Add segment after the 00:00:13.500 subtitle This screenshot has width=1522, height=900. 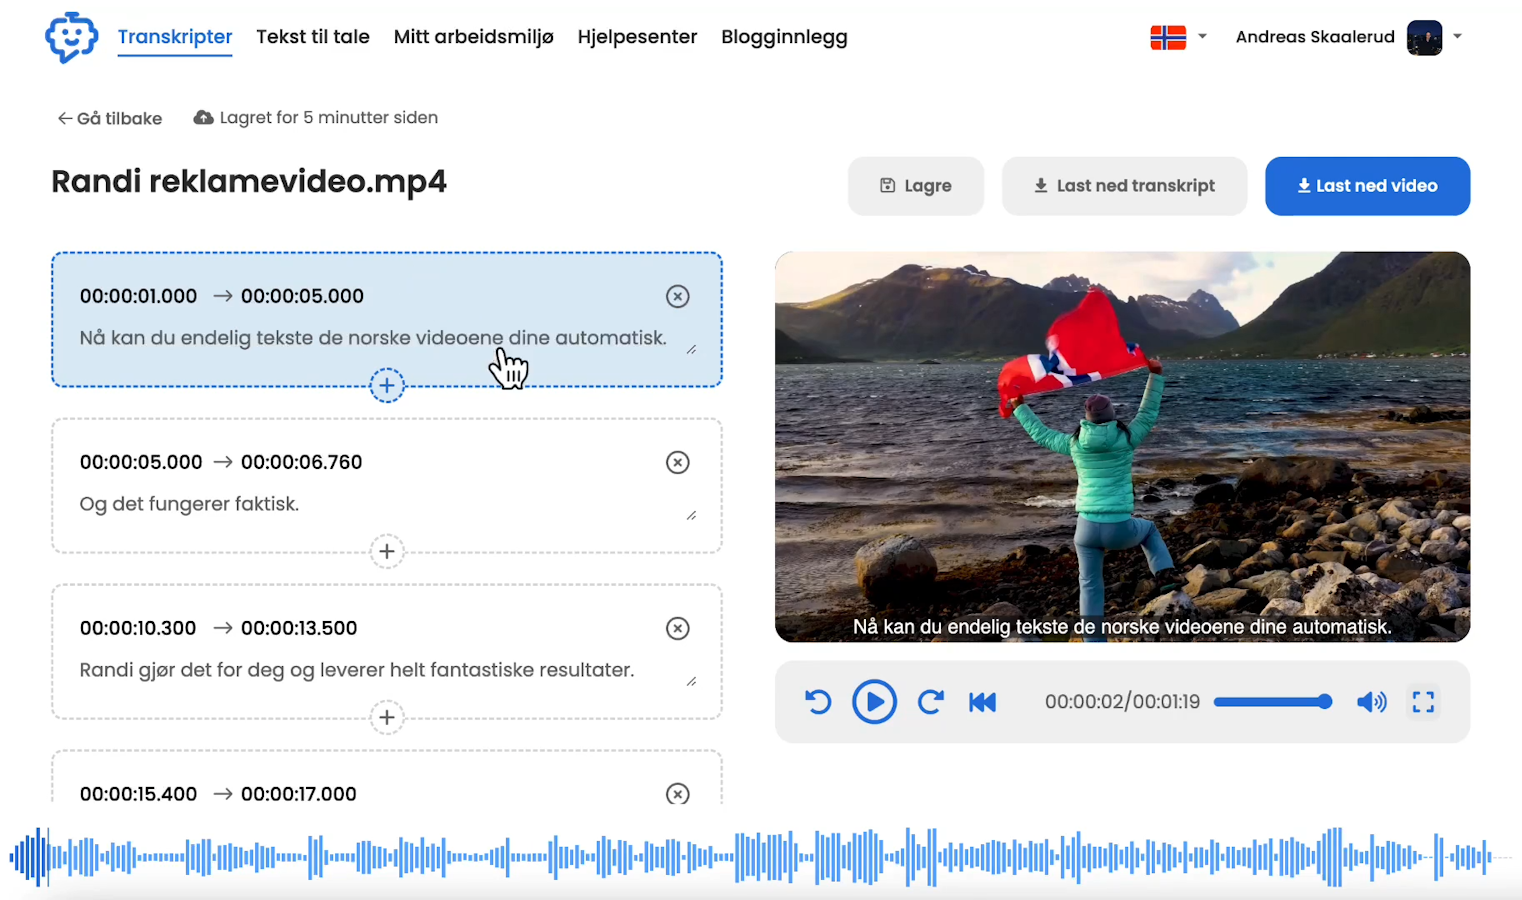pyautogui.click(x=387, y=717)
